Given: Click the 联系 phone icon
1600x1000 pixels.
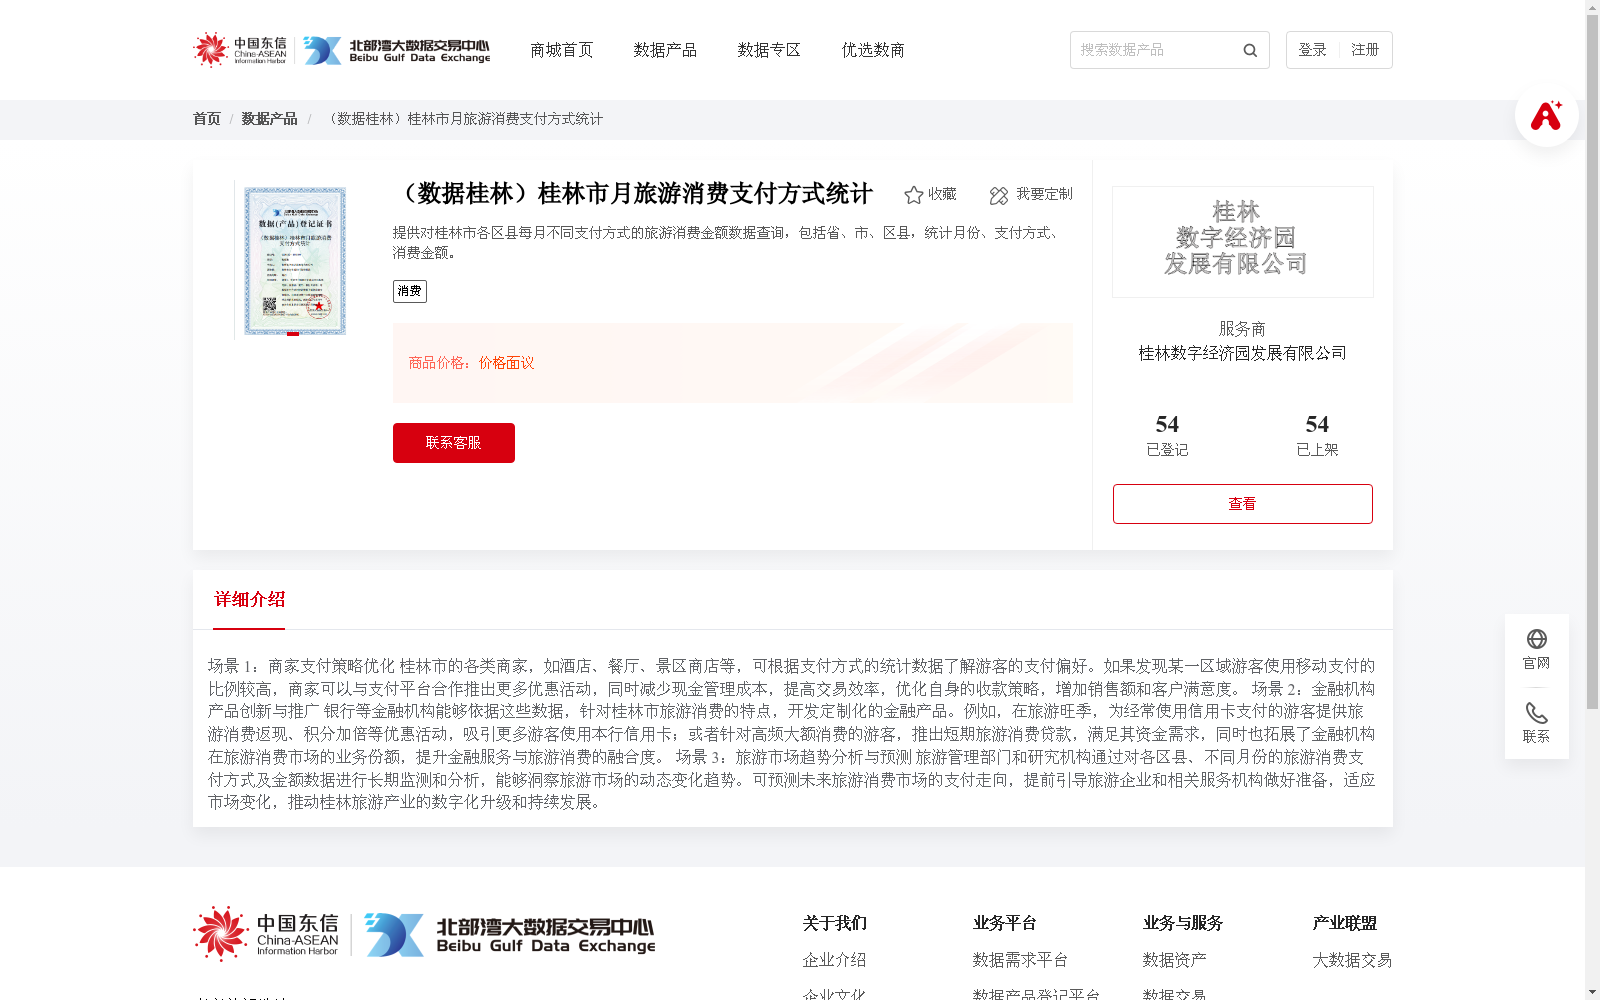Looking at the screenshot, I should click(1537, 713).
